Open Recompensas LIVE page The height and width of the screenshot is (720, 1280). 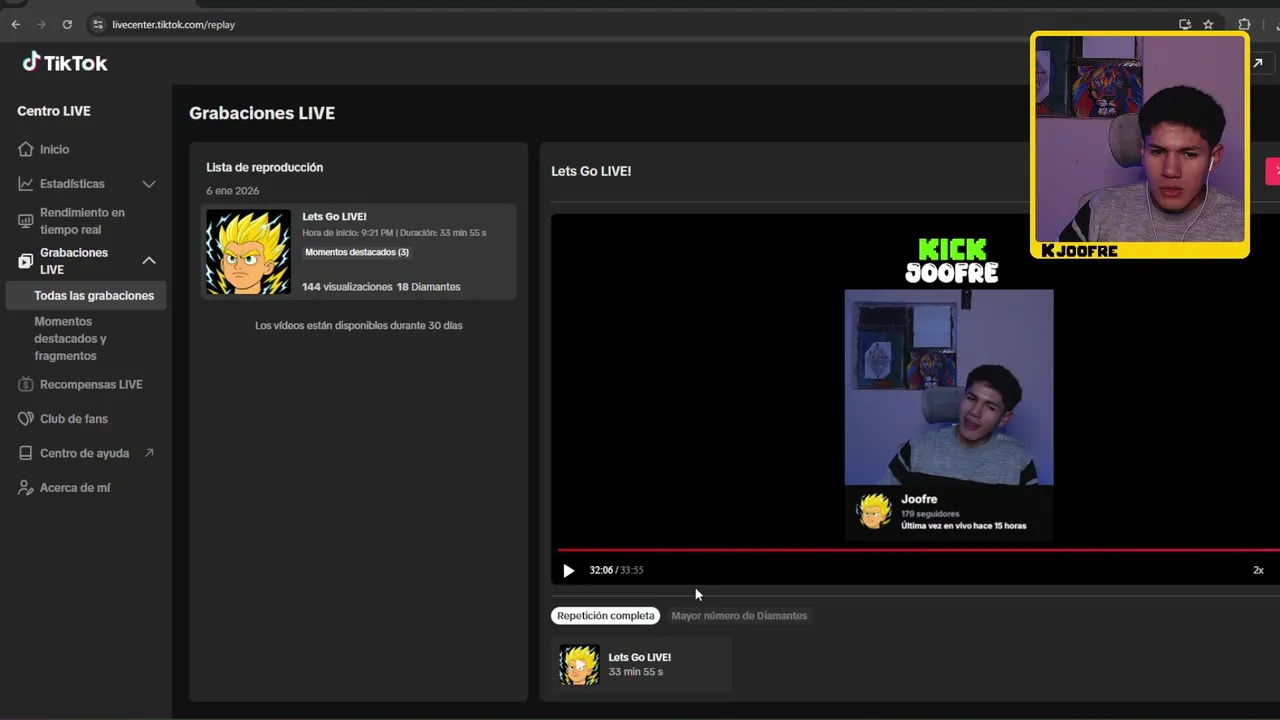[x=91, y=384]
